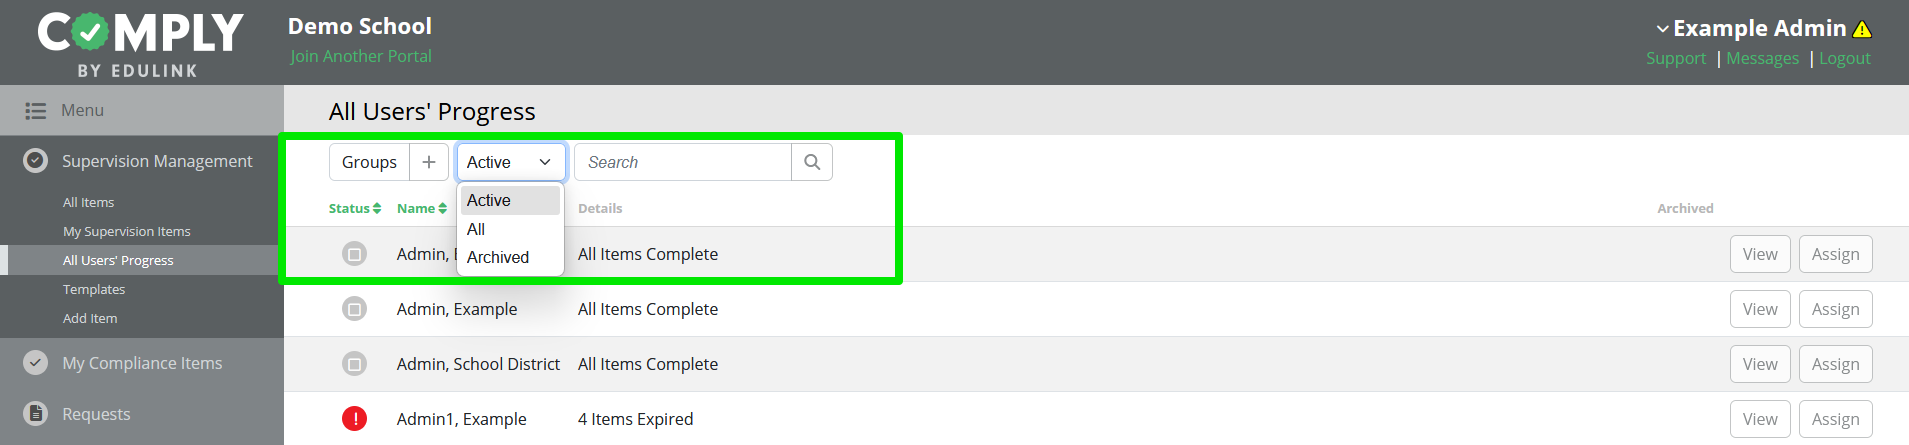The width and height of the screenshot is (1909, 445).
Task: Sort by the Status column header
Action: point(355,208)
